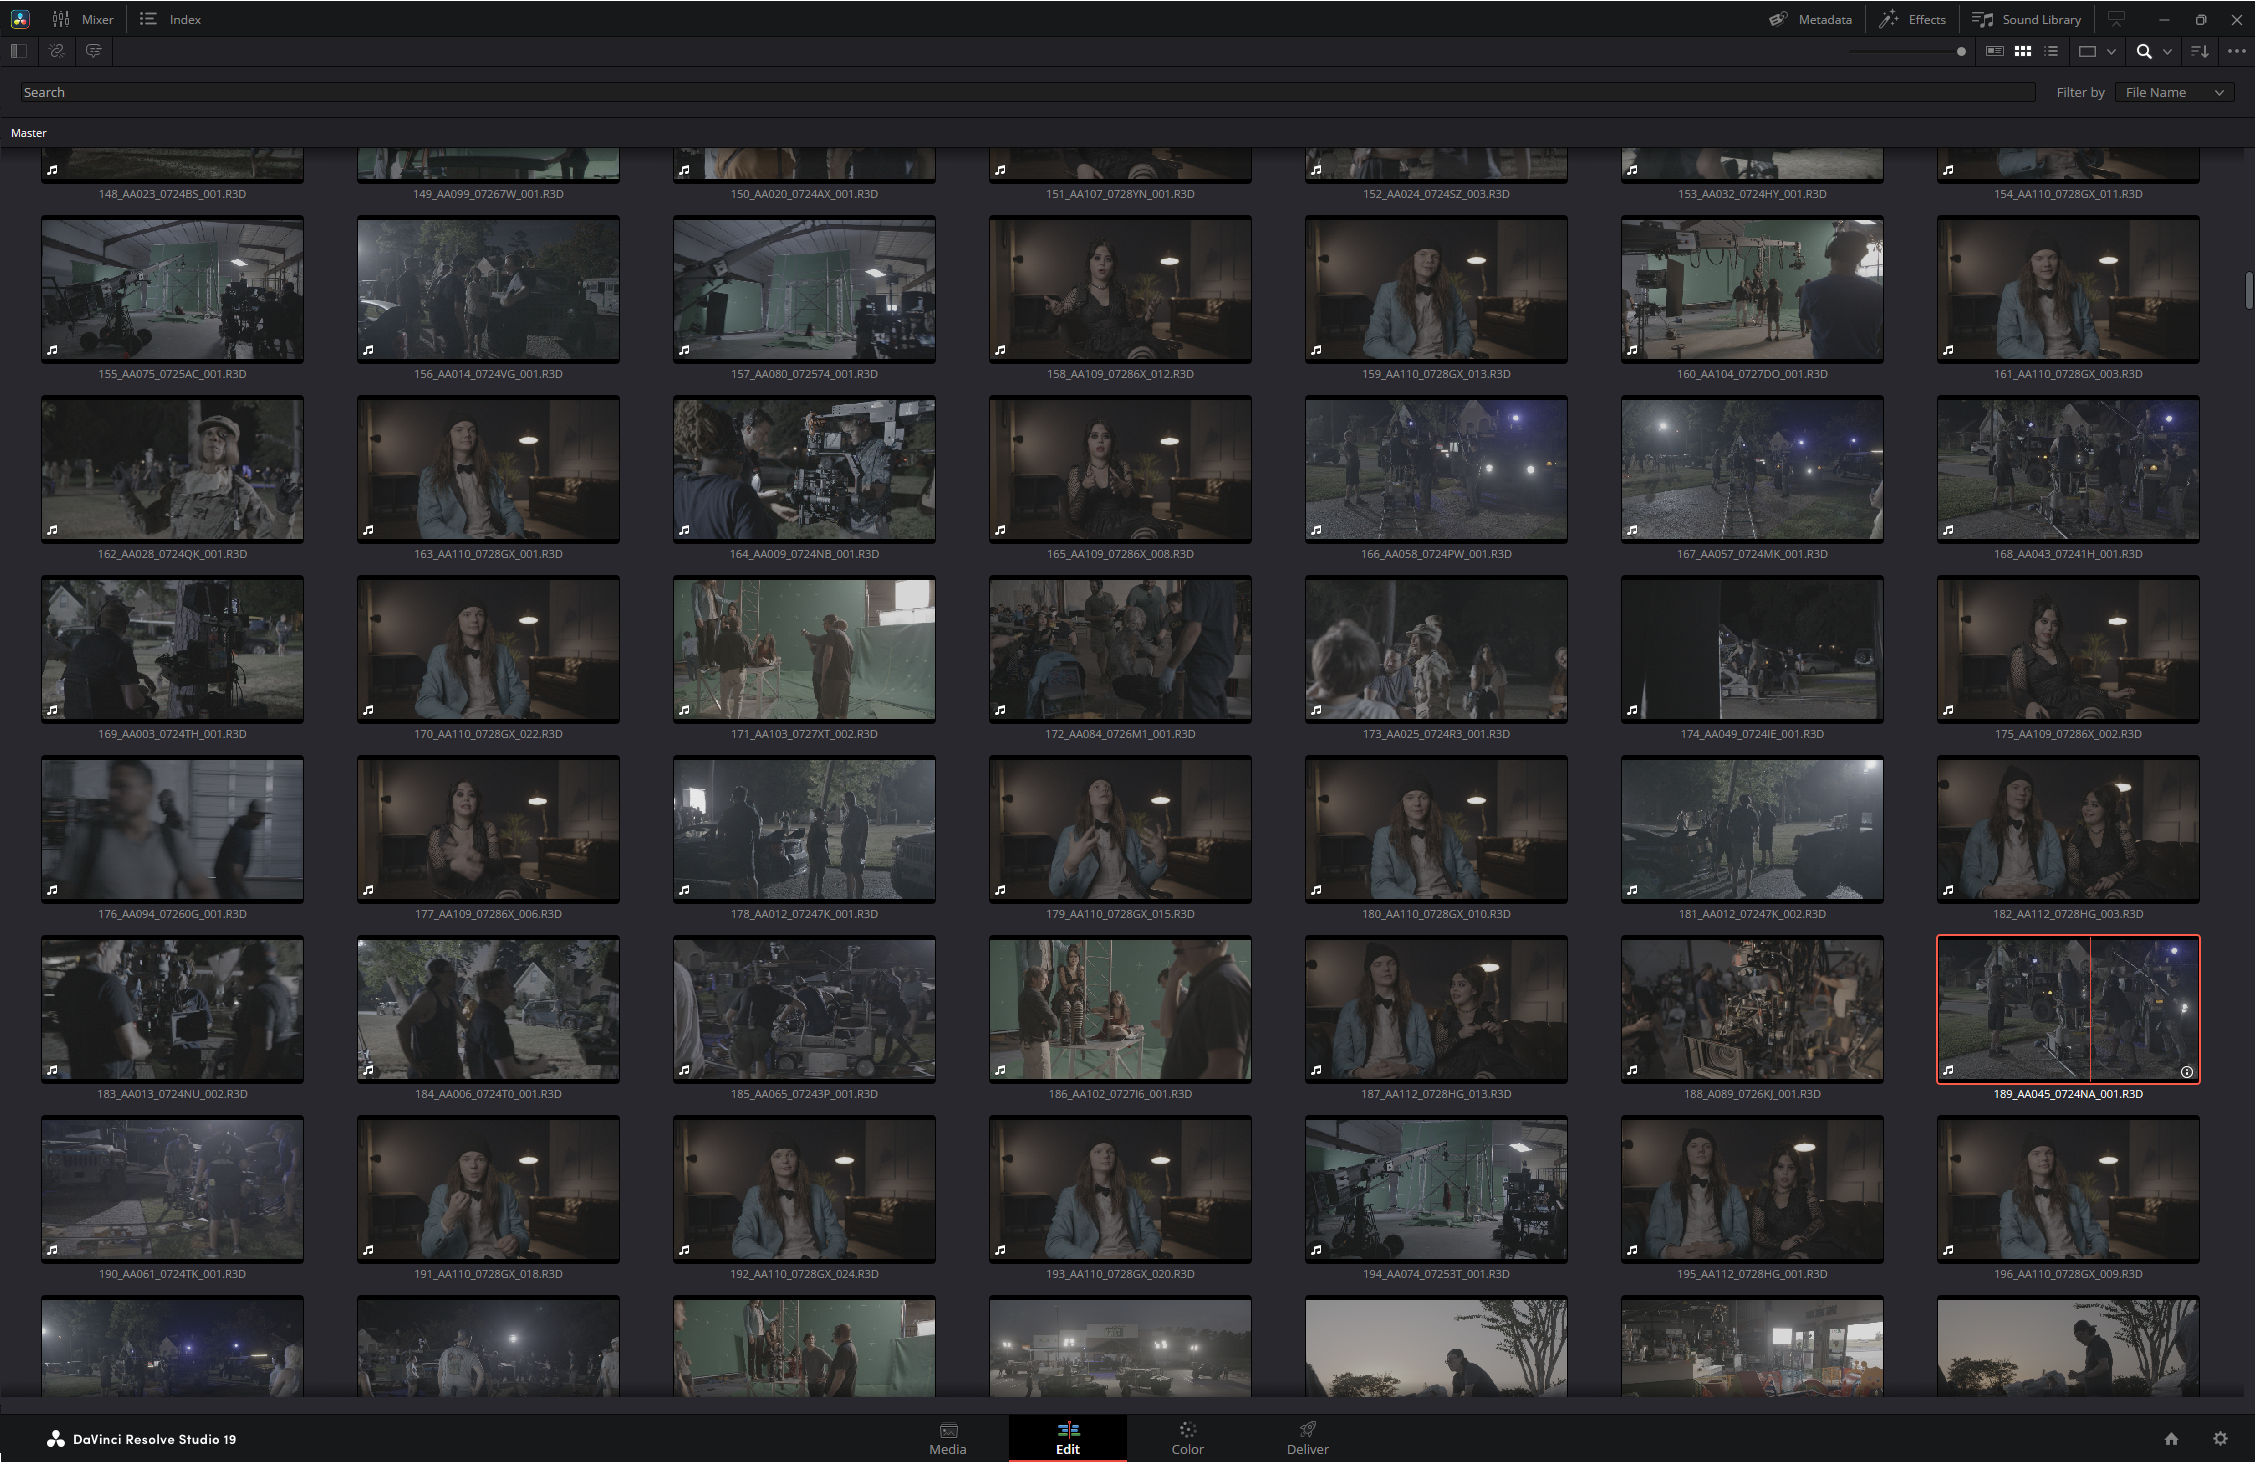Open the Sound Library panel
Image resolution: width=2256 pixels, height=1464 pixels.
click(2026, 19)
